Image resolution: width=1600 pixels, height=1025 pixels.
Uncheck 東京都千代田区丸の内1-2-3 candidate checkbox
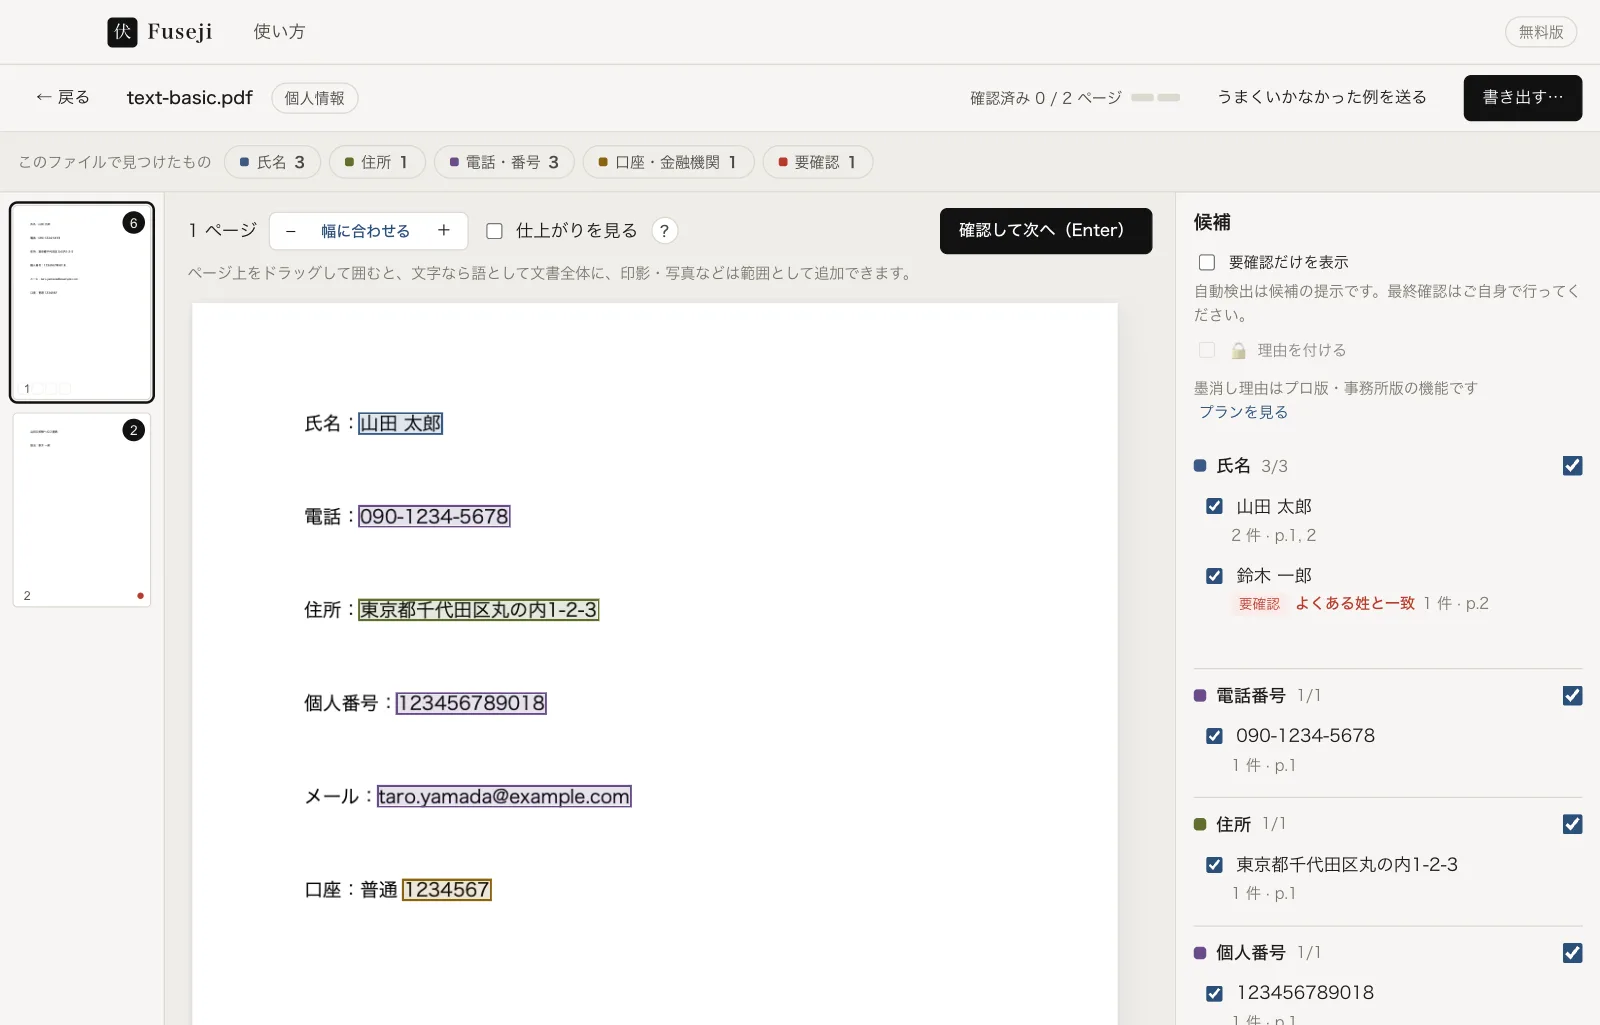point(1214,865)
